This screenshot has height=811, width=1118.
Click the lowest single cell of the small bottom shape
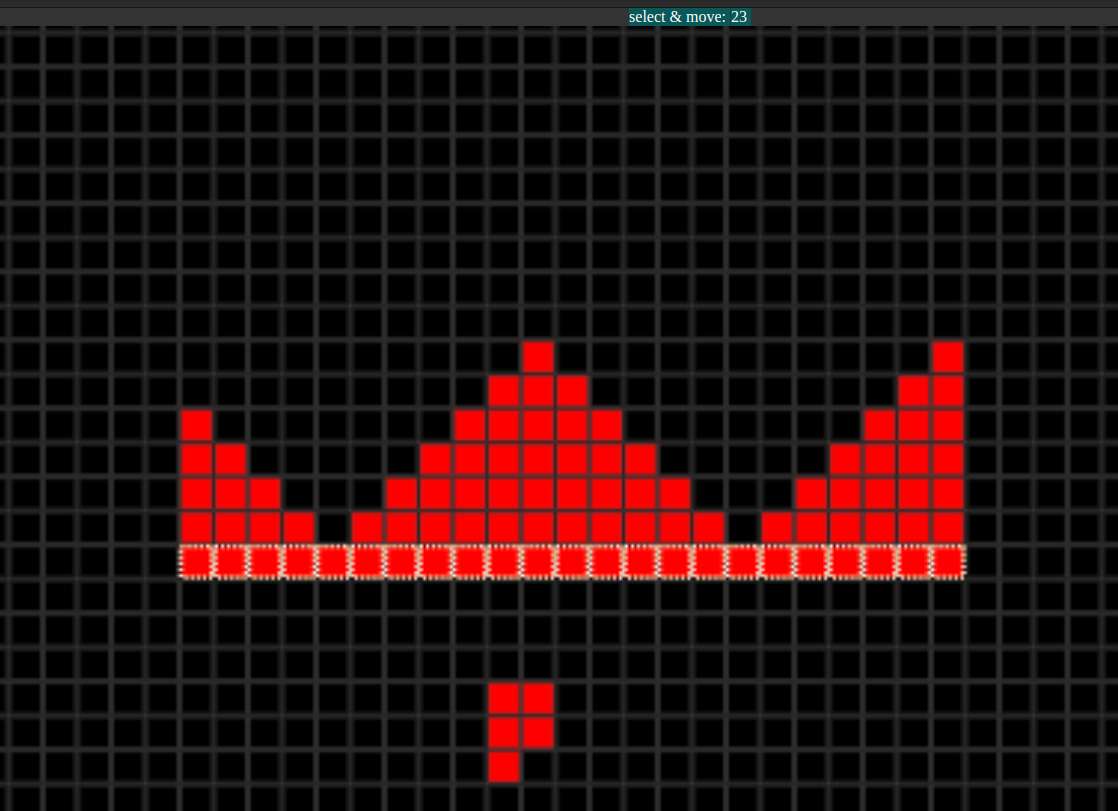[x=504, y=767]
